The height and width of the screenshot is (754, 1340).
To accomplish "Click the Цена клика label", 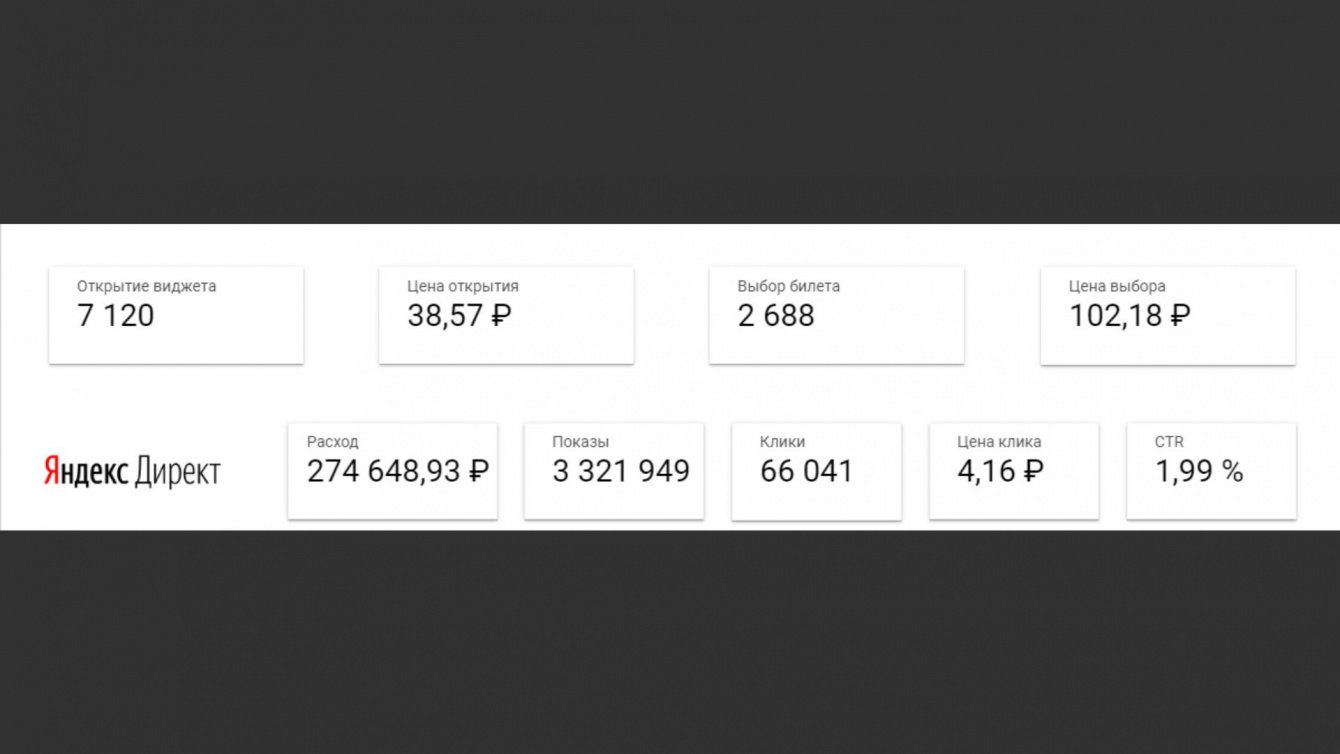I will 999,442.
